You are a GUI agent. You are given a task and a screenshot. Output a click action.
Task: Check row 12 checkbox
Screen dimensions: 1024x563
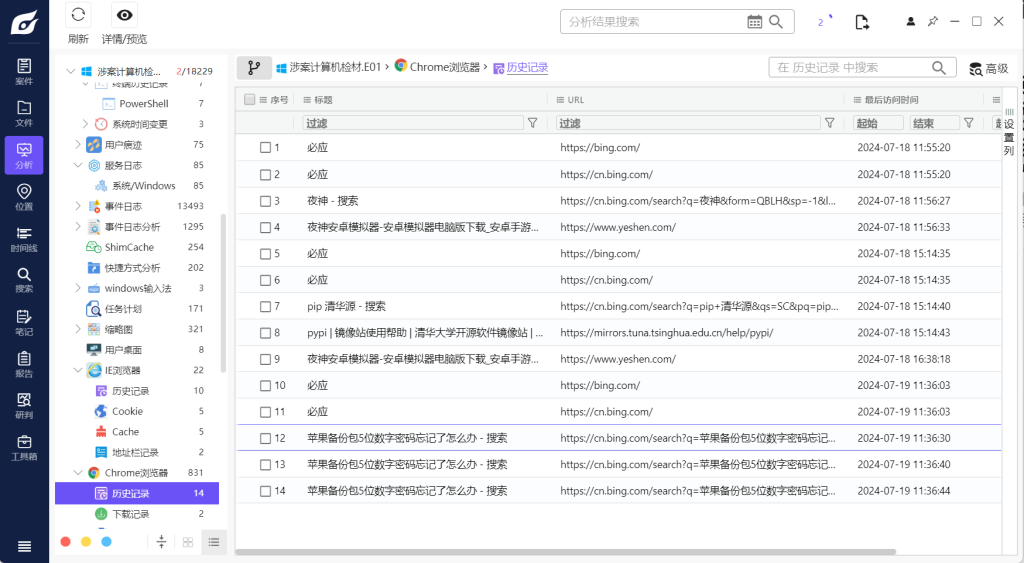[265, 438]
